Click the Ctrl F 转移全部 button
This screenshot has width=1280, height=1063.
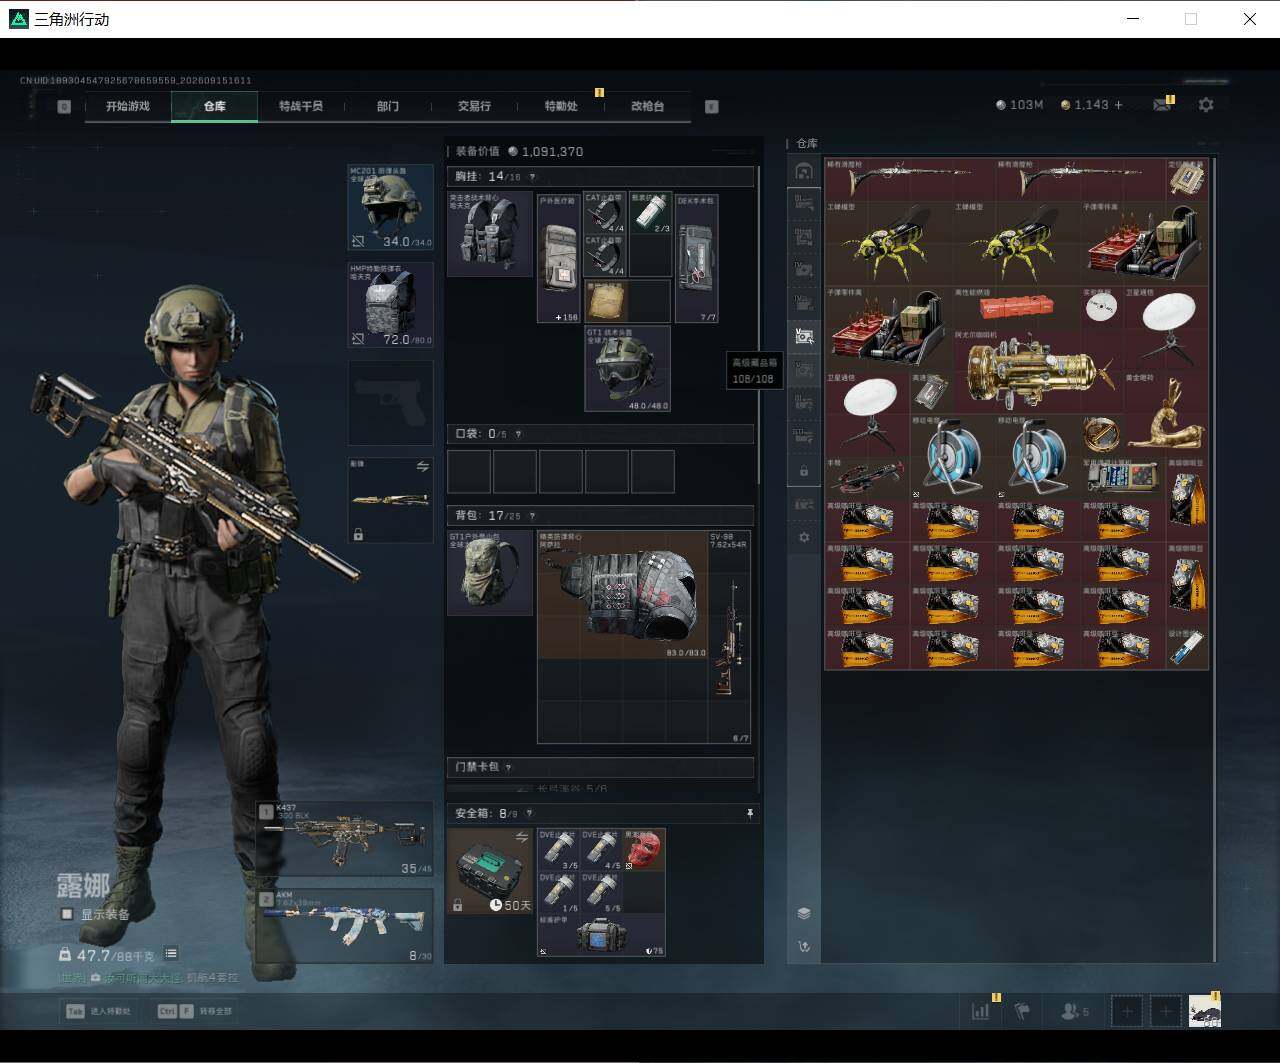click(x=196, y=1011)
